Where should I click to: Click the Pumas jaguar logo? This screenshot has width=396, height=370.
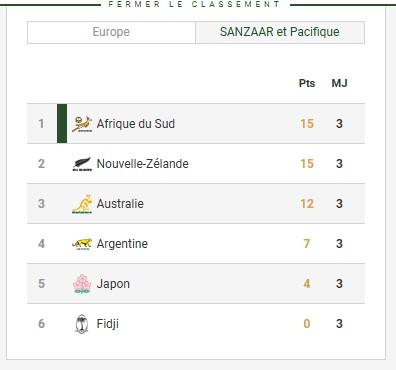tap(82, 244)
